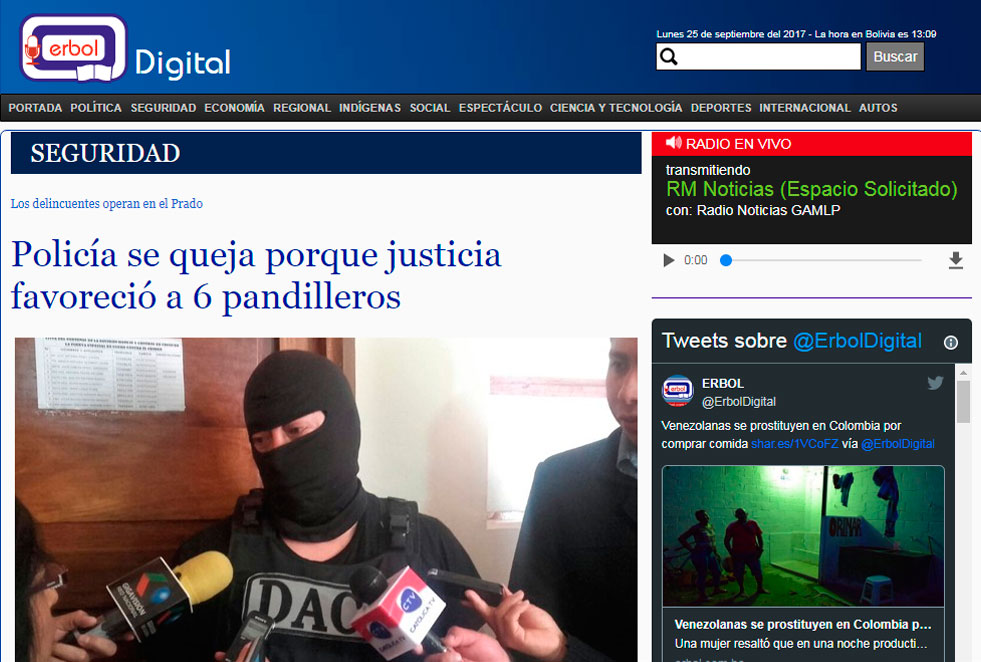The image size is (981, 662).
Task: Click the magnifying glass search icon
Action: [670, 57]
